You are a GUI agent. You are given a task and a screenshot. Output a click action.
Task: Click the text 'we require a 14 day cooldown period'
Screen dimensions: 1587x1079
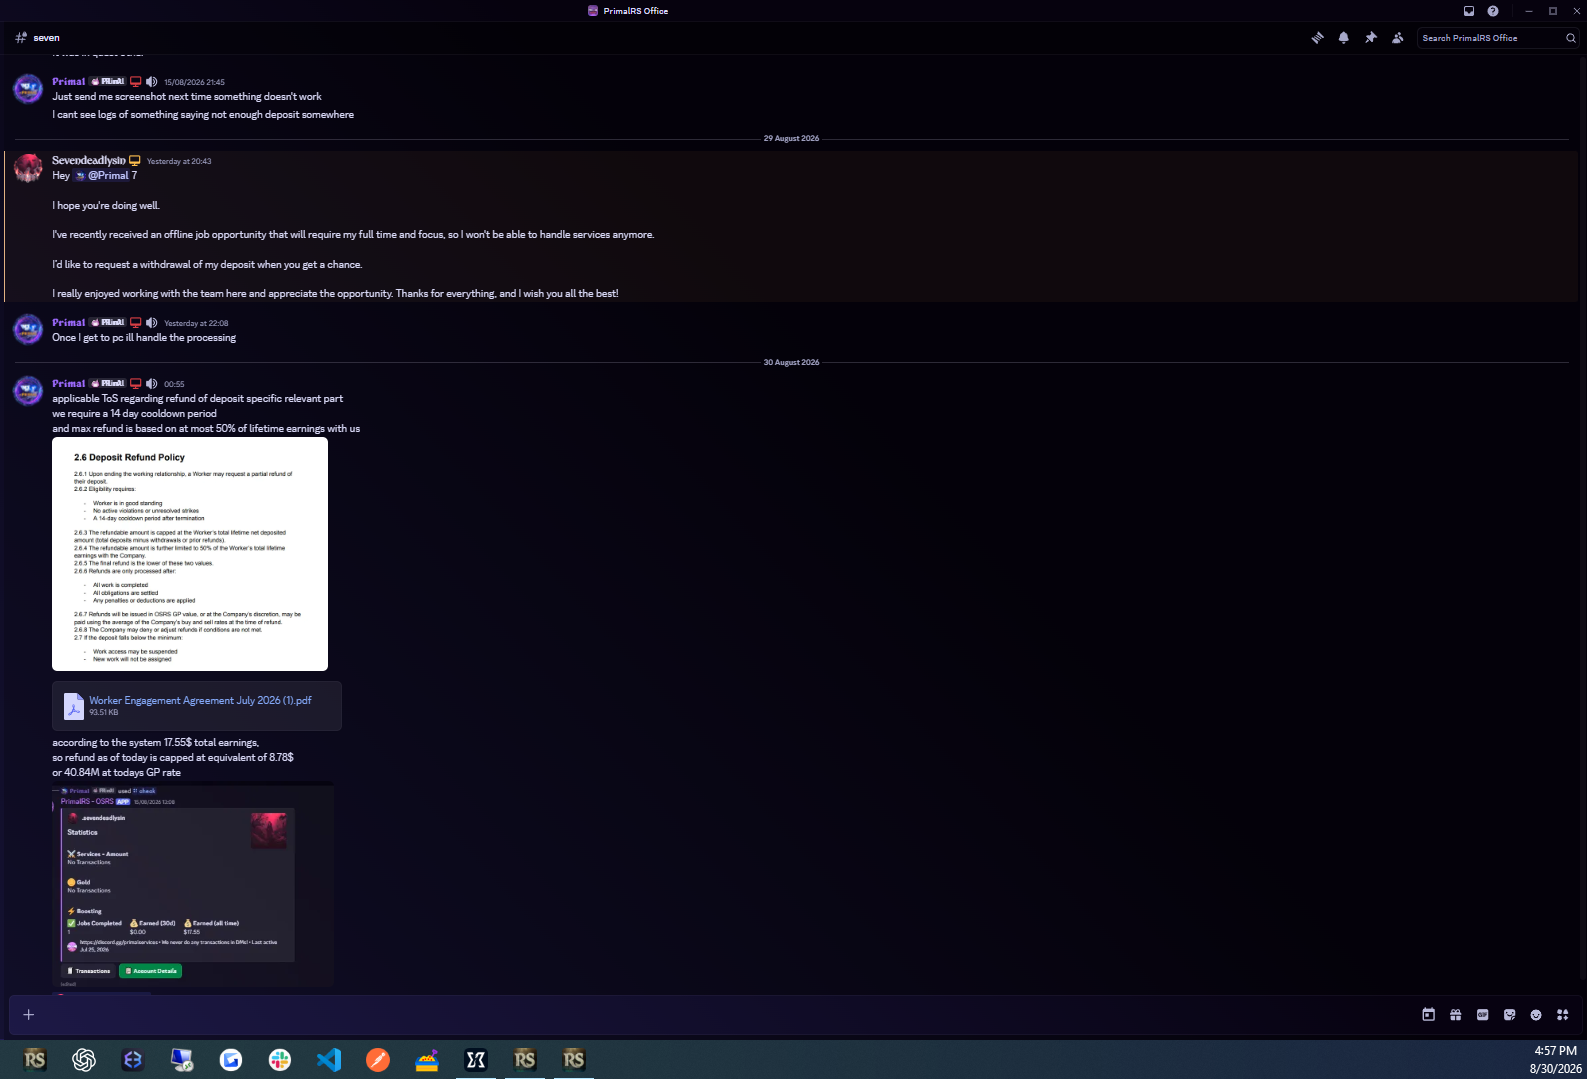coord(134,414)
